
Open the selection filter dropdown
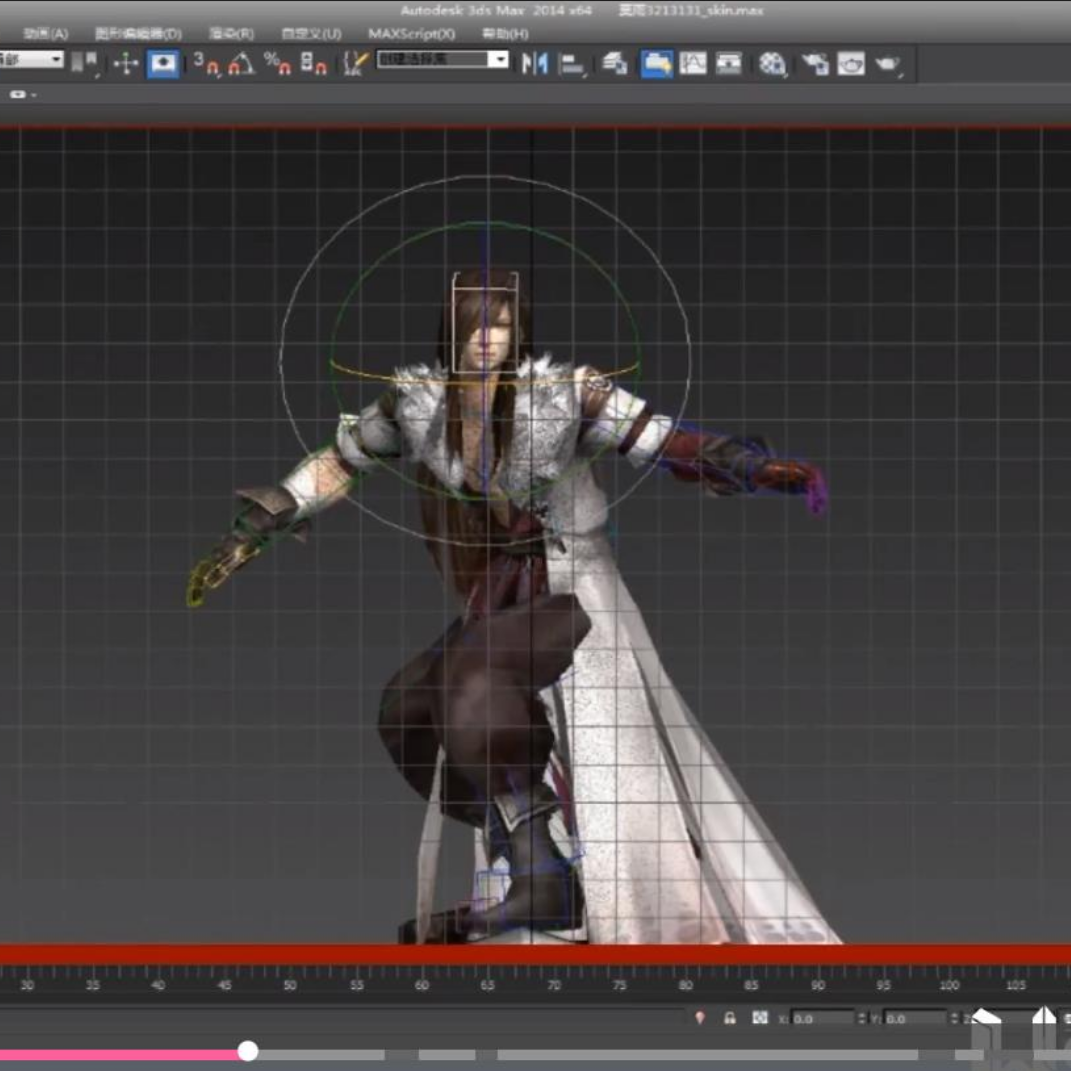tap(55, 60)
